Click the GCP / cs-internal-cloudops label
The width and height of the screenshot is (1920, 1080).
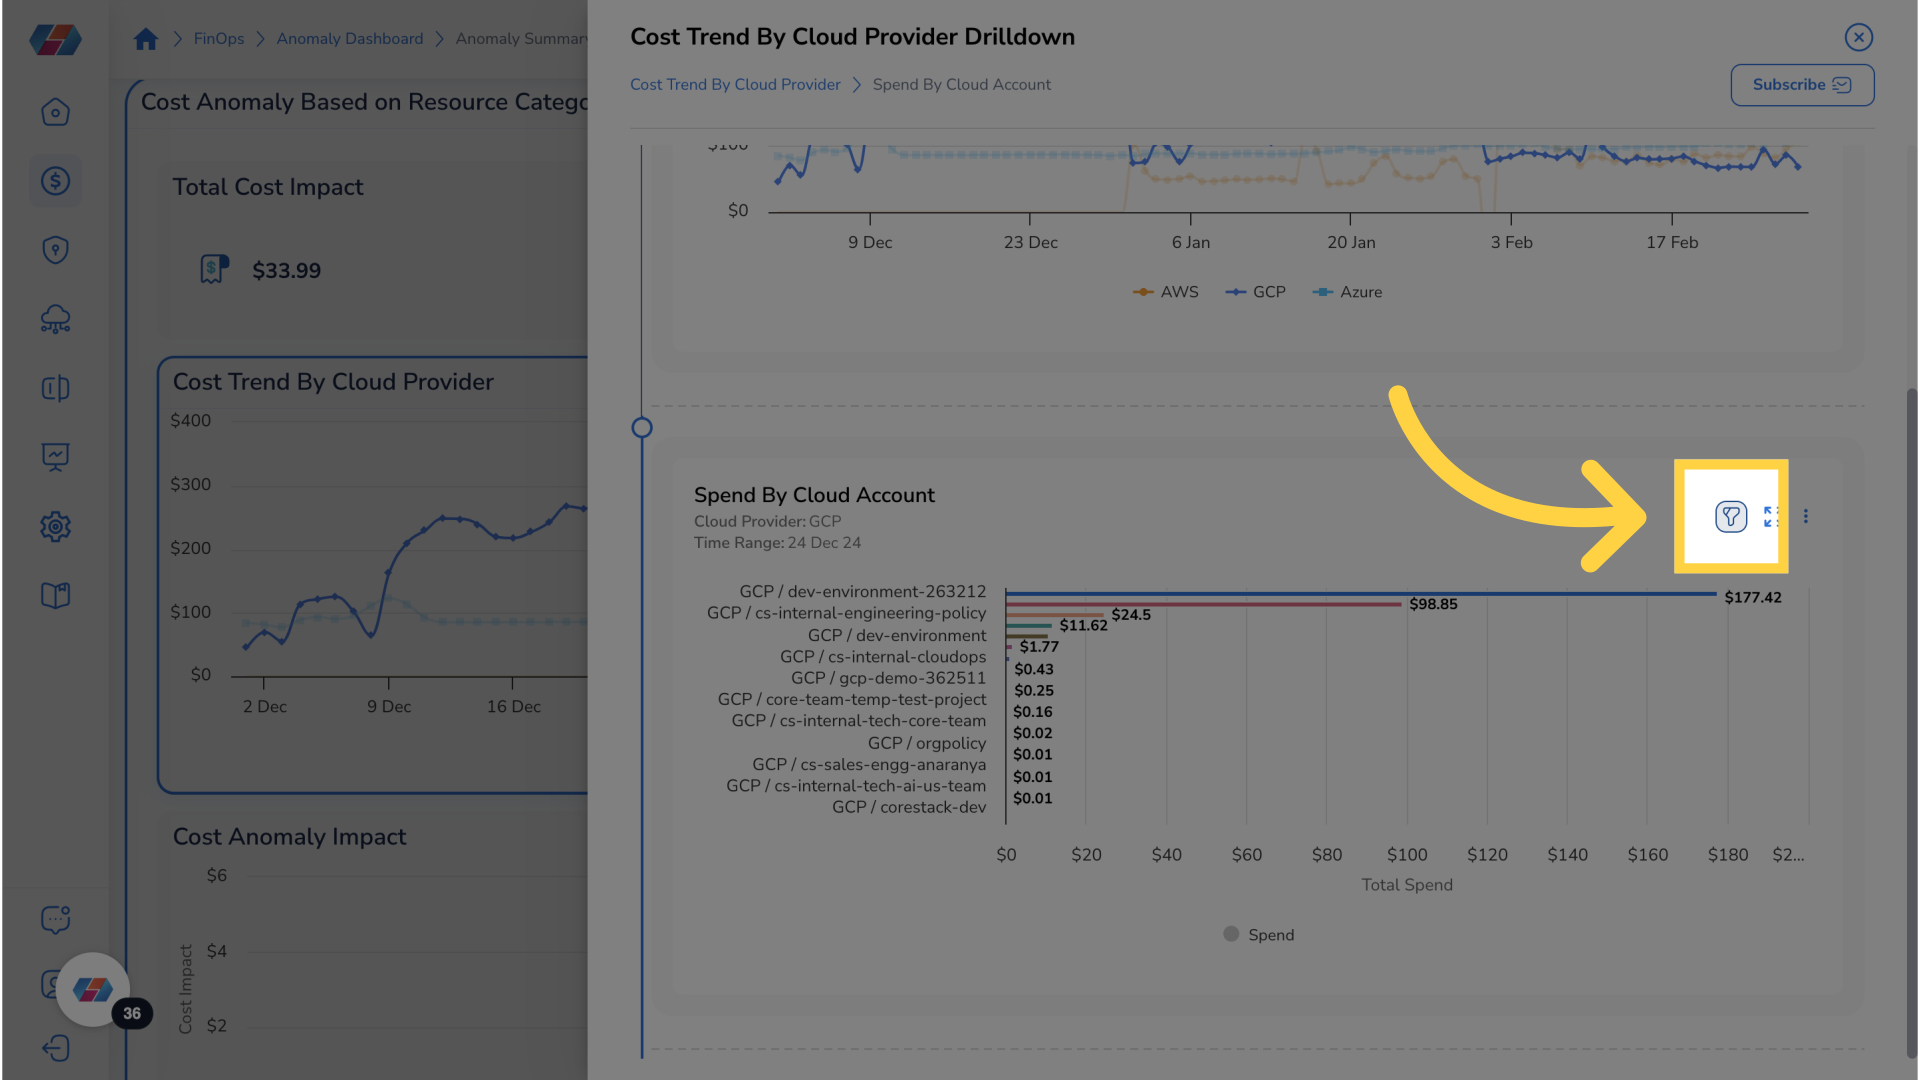click(883, 657)
